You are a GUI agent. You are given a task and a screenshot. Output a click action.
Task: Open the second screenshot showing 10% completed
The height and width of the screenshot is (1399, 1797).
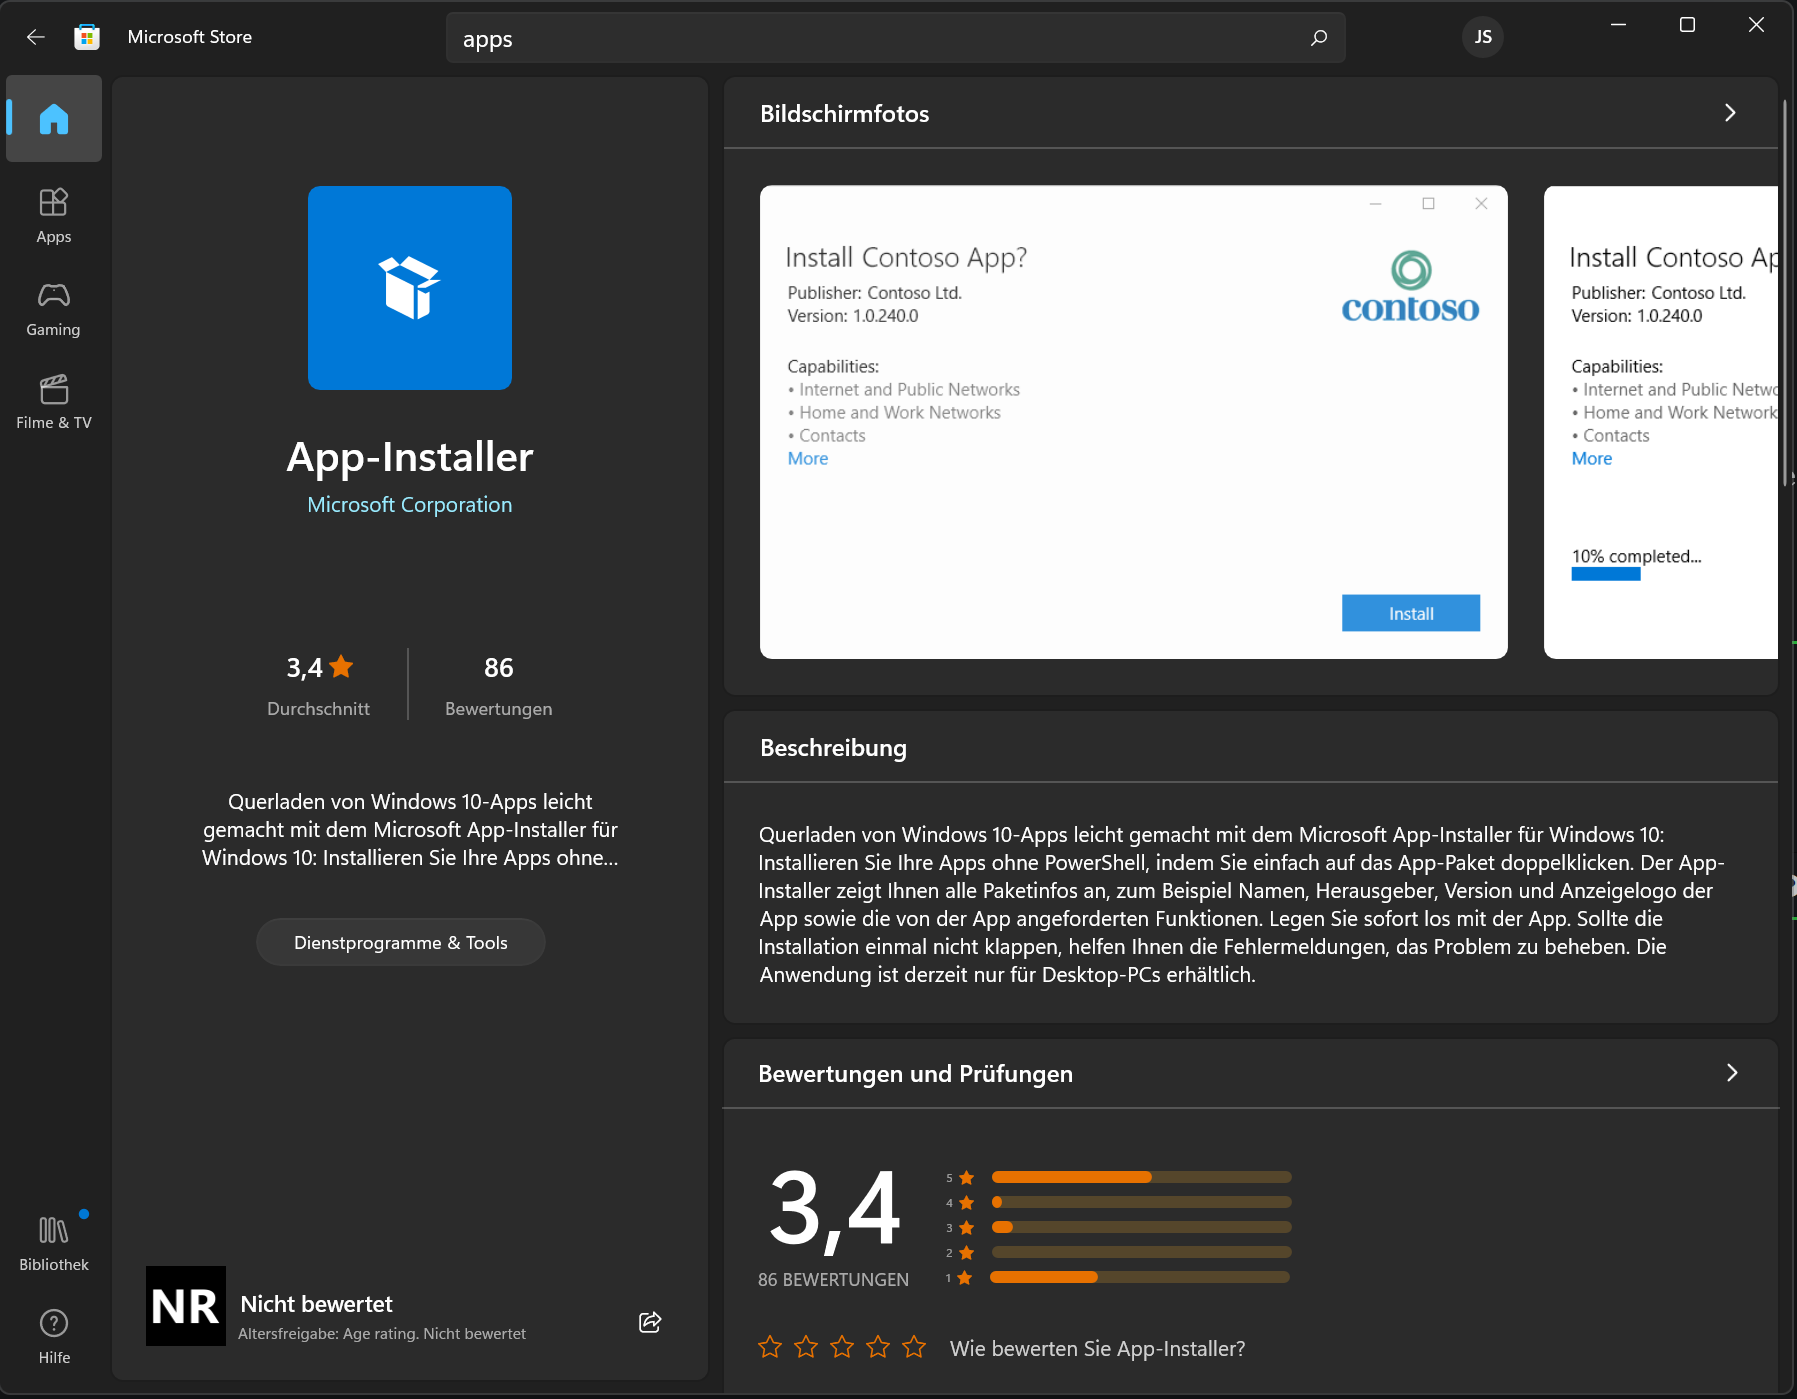pos(1661,422)
